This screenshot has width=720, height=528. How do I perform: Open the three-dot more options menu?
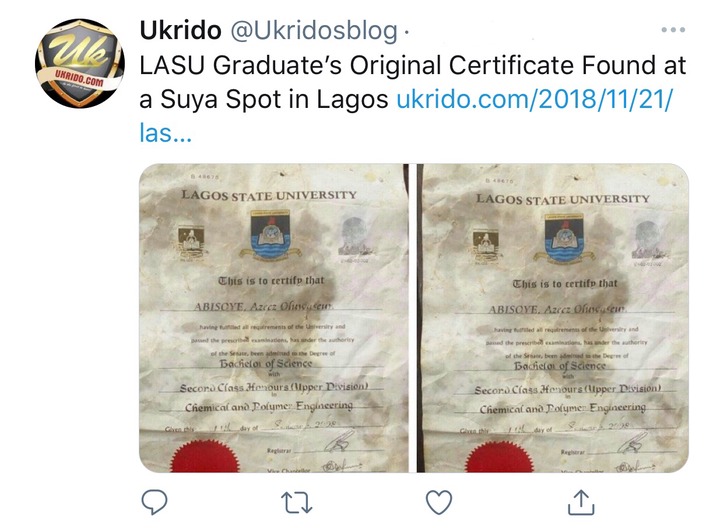point(673,30)
